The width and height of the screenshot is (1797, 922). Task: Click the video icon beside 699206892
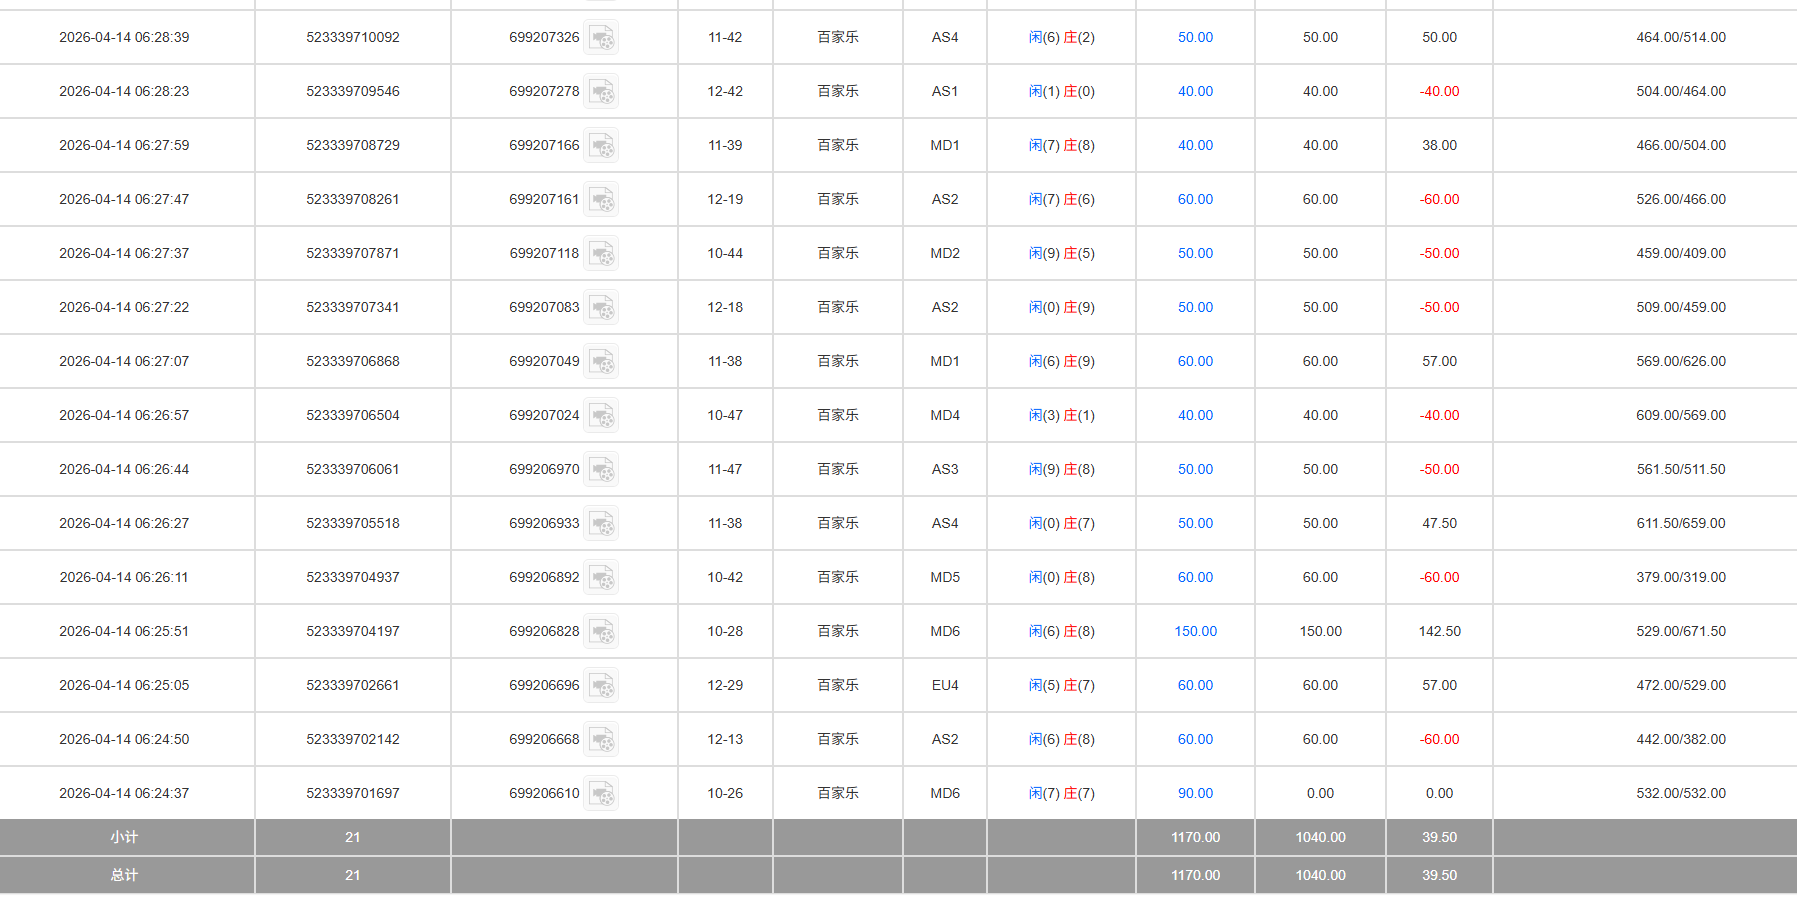tap(601, 578)
